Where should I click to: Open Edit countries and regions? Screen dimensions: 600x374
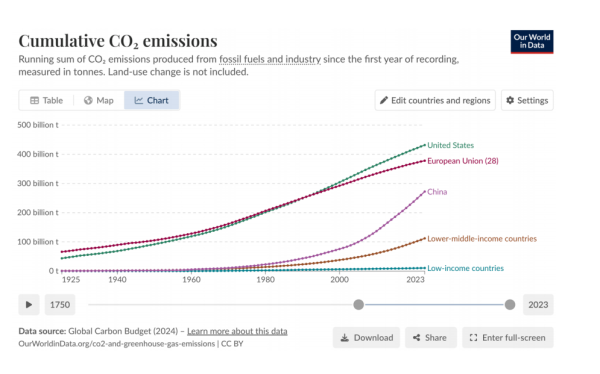(435, 100)
